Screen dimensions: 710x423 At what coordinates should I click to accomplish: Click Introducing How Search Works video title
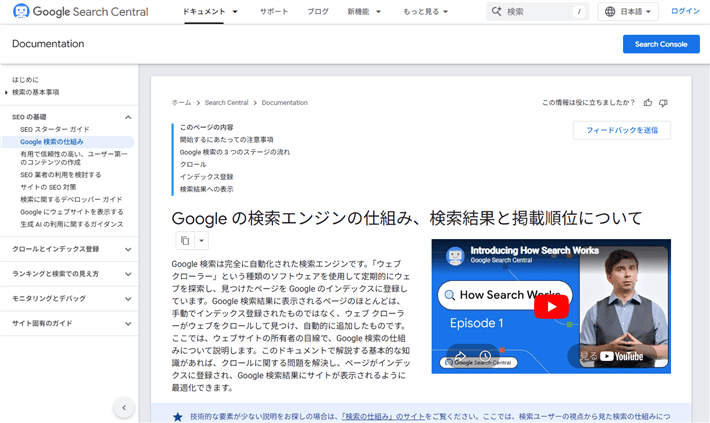click(x=534, y=250)
